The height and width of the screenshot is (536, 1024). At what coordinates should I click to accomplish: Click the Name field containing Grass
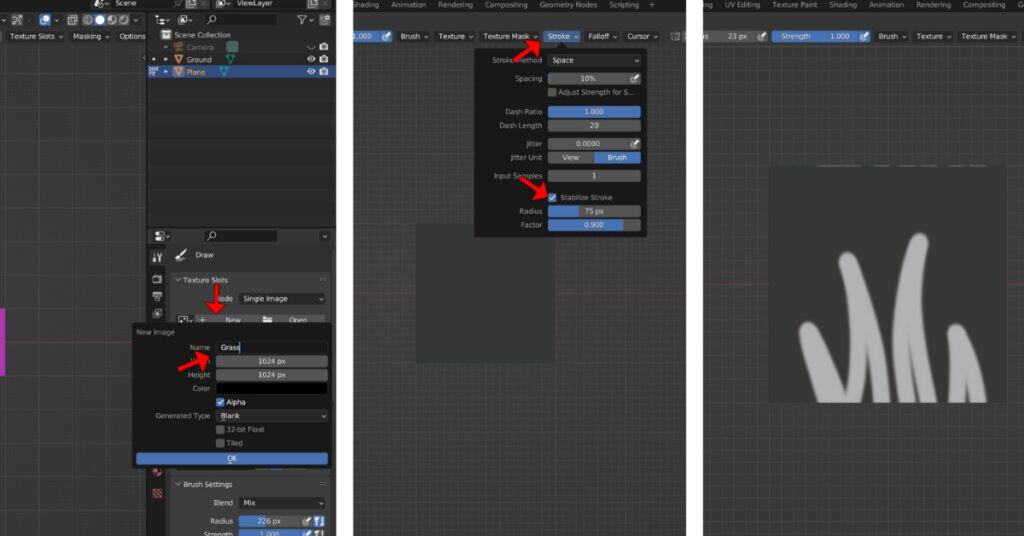tap(272, 347)
